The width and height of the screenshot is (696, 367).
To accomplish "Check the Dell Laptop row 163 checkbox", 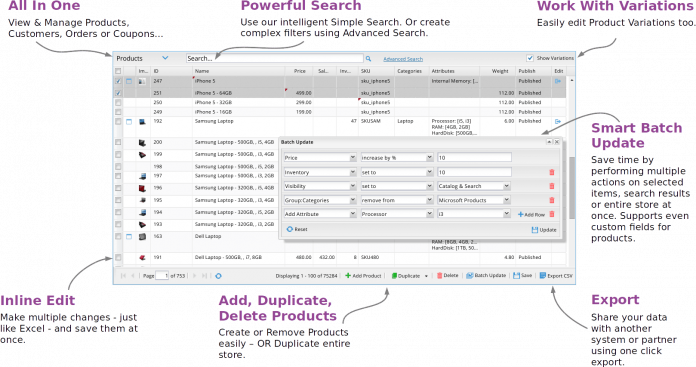I will coord(118,237).
